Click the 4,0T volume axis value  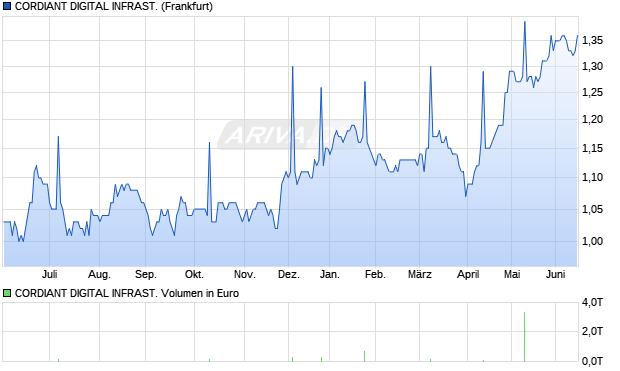click(x=592, y=303)
